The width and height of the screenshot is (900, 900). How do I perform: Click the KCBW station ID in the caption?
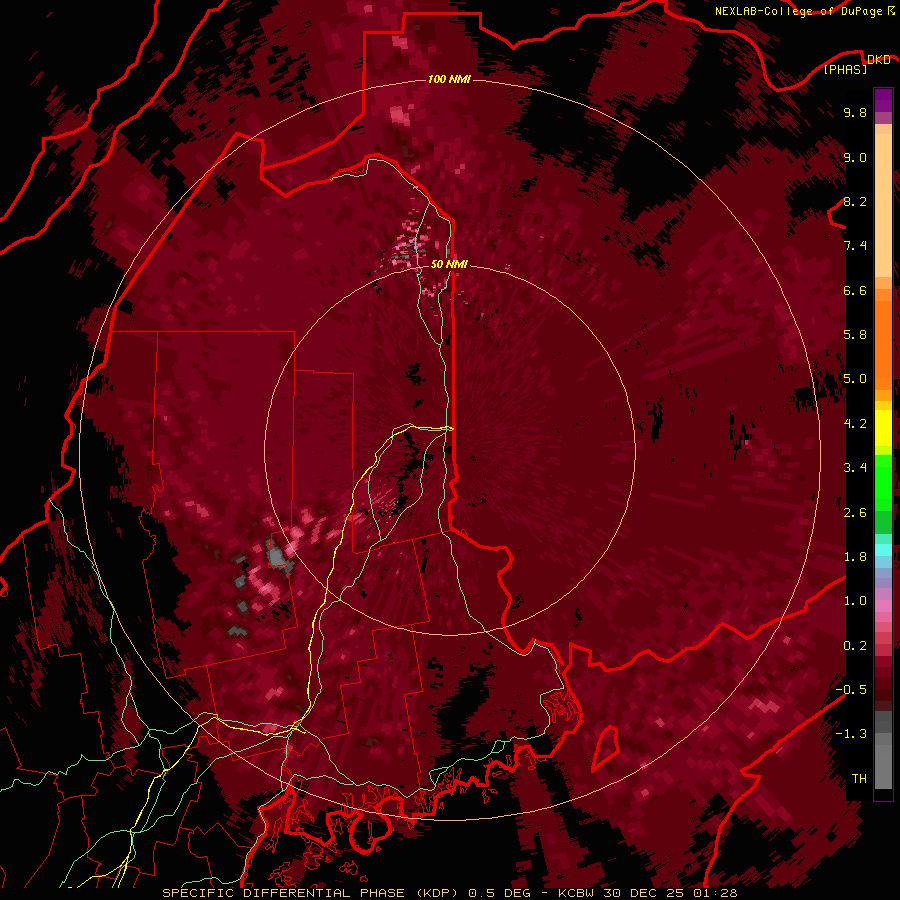point(575,893)
